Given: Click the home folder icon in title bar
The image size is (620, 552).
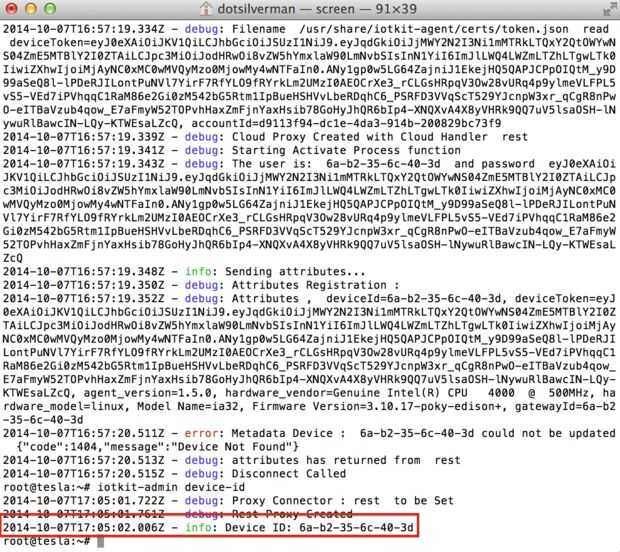Looking at the screenshot, I should tap(205, 9).
